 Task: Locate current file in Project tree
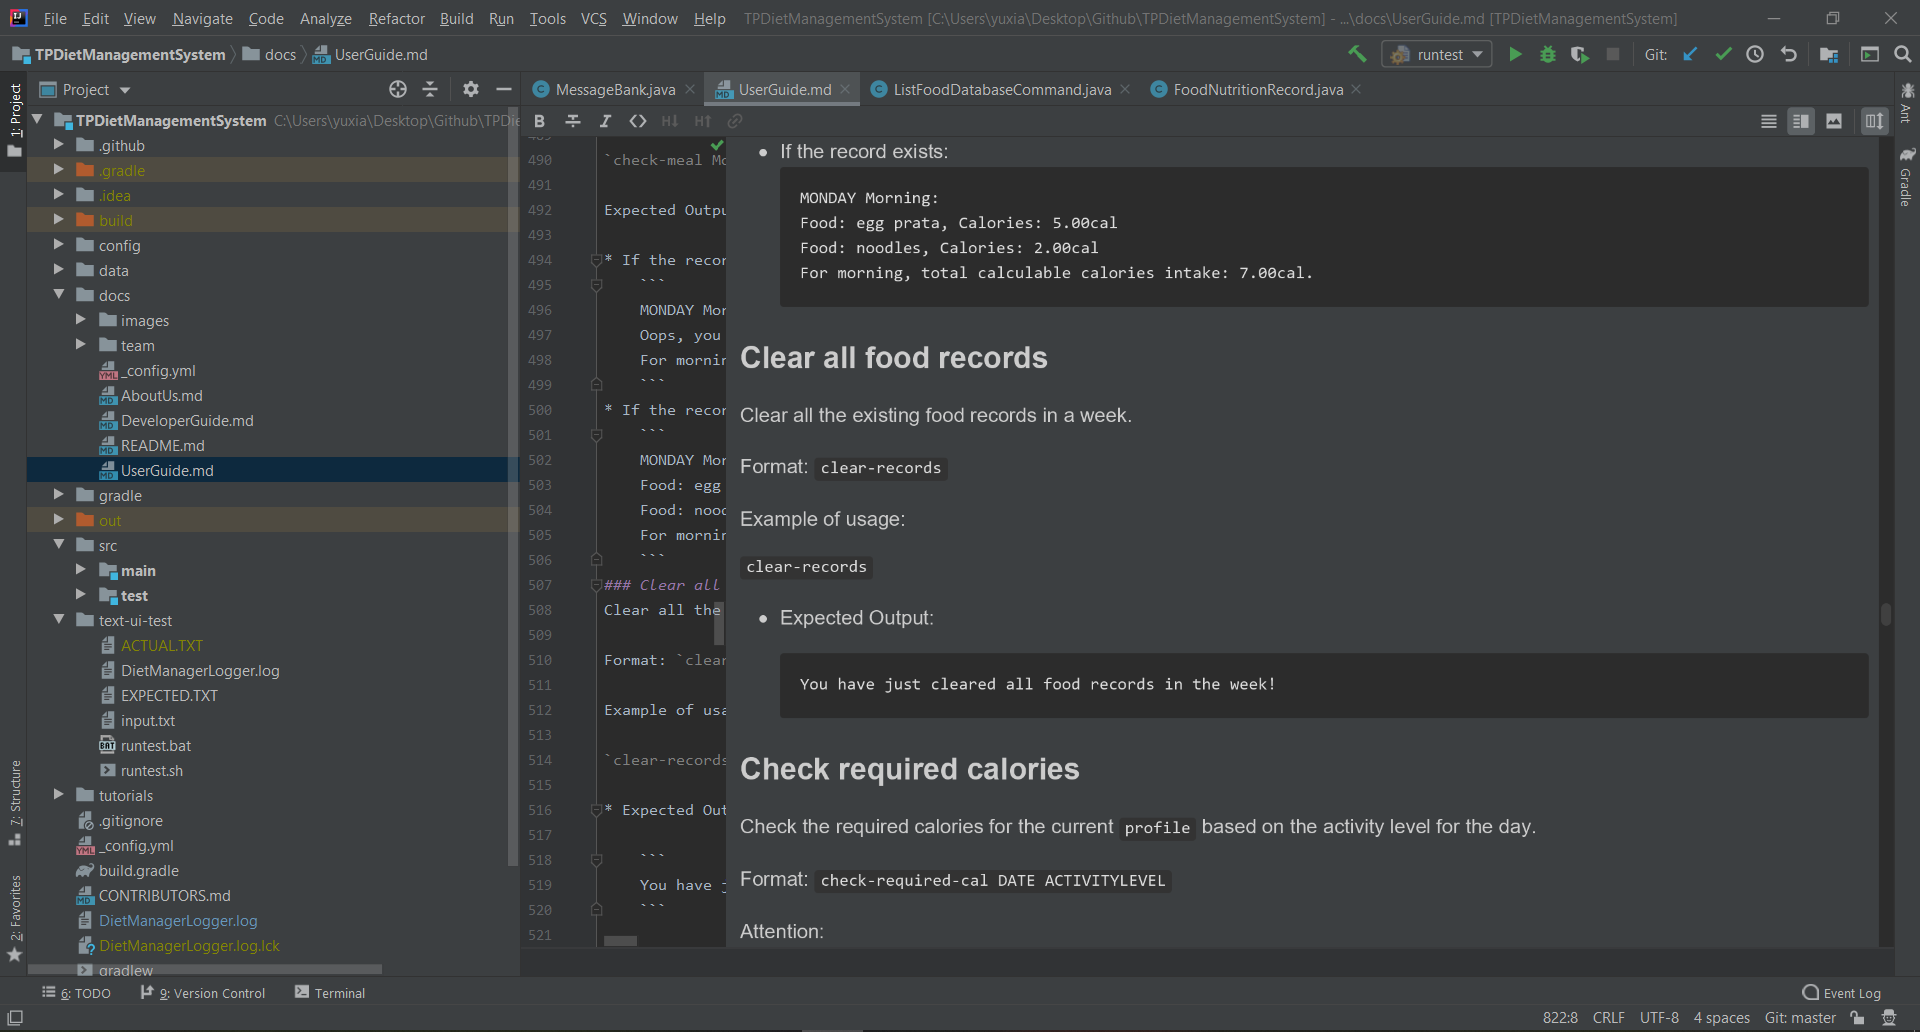398,89
